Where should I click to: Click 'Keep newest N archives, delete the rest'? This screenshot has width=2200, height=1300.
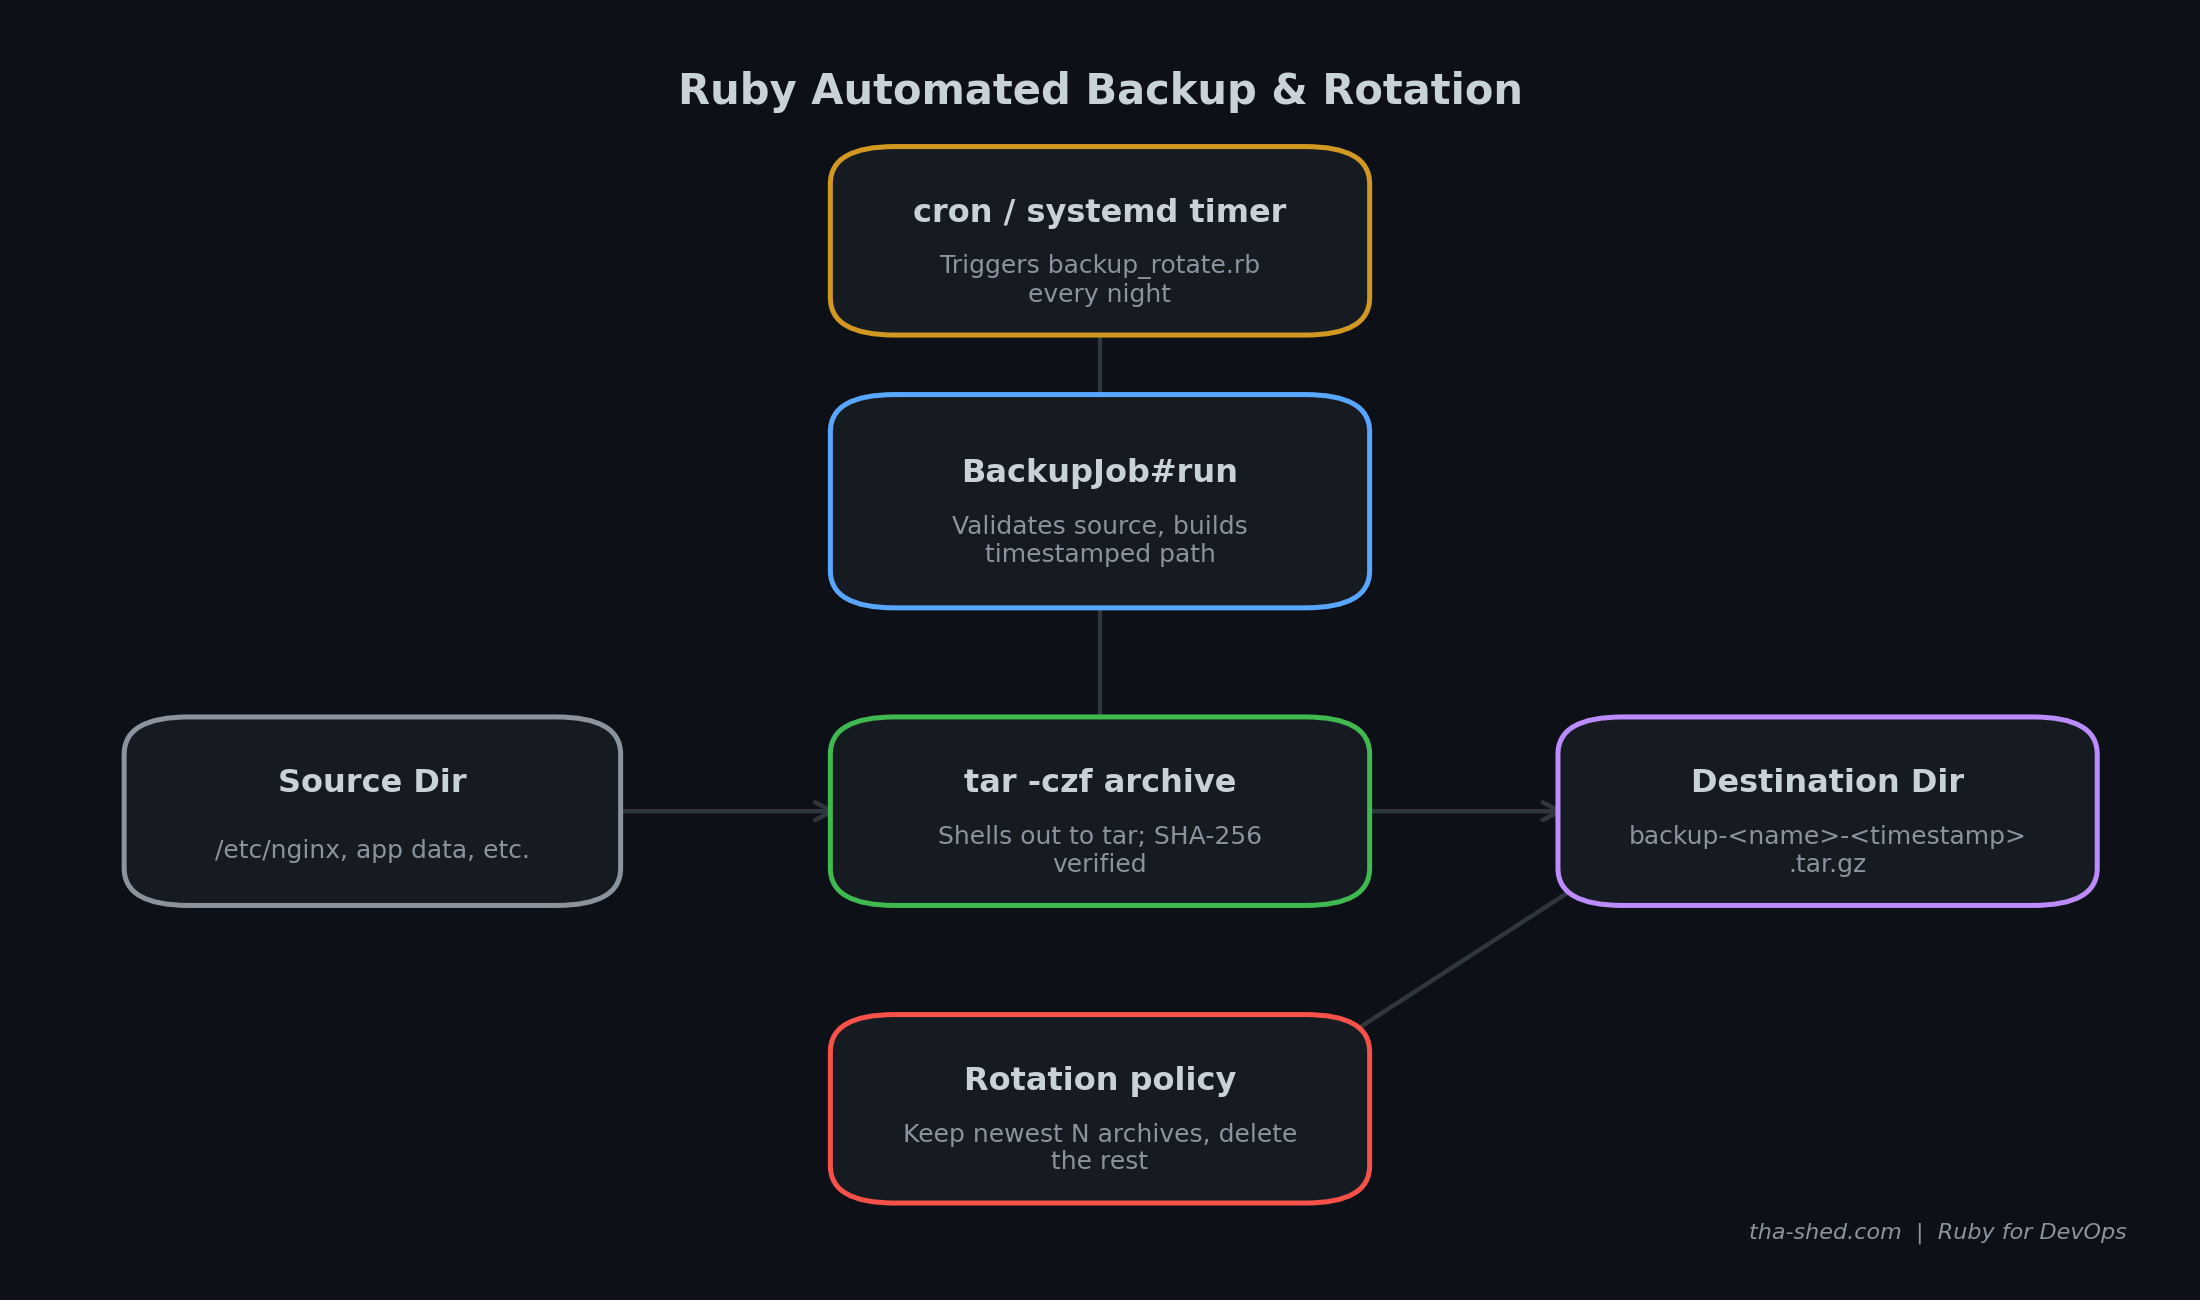tap(1100, 1147)
